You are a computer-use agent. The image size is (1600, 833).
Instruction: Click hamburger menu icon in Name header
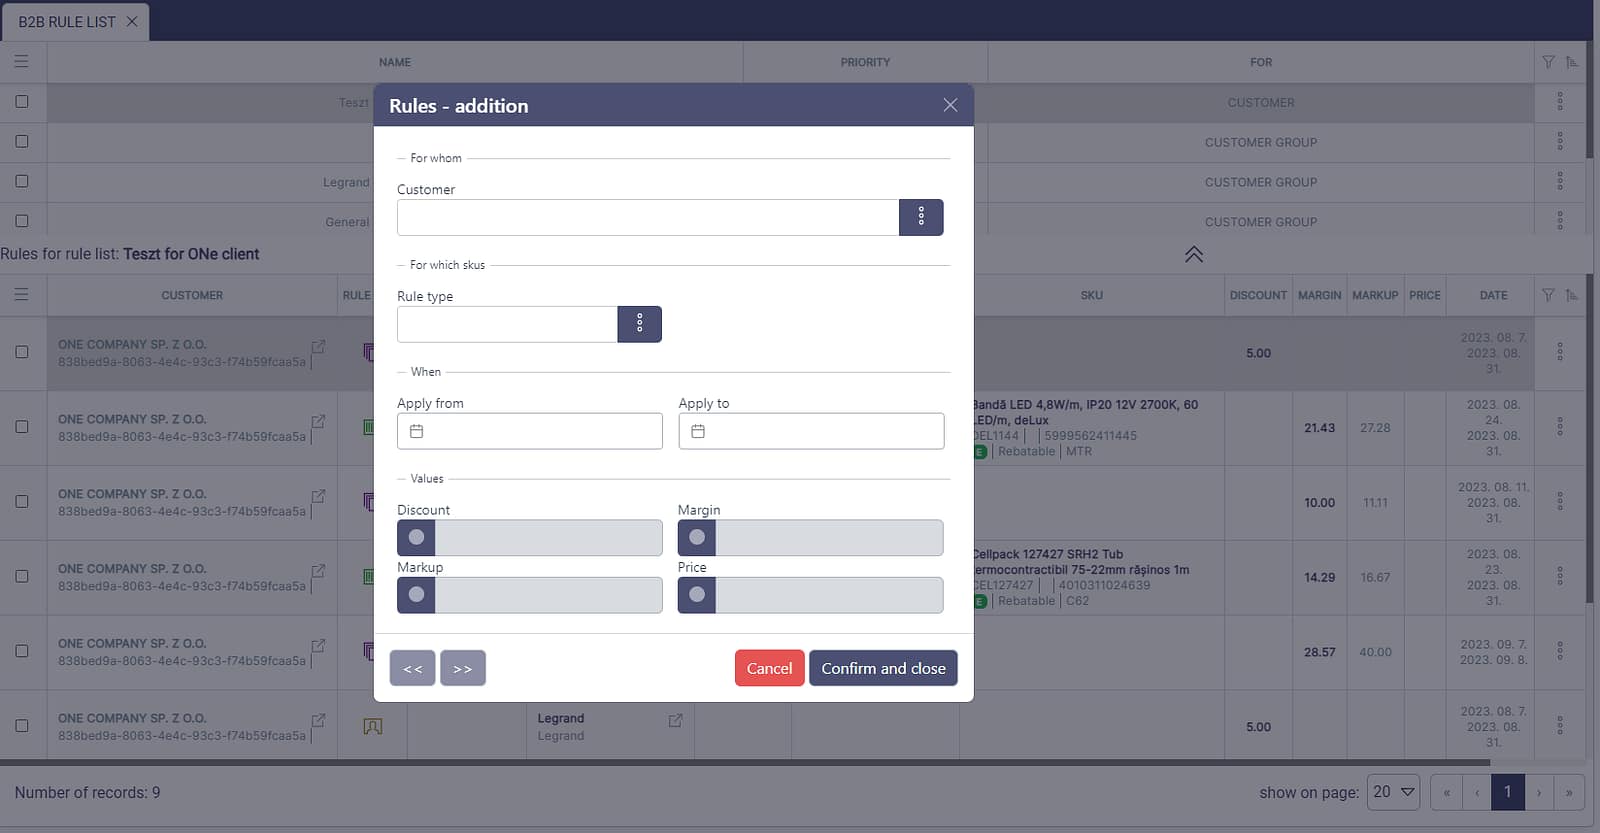[x=21, y=62]
